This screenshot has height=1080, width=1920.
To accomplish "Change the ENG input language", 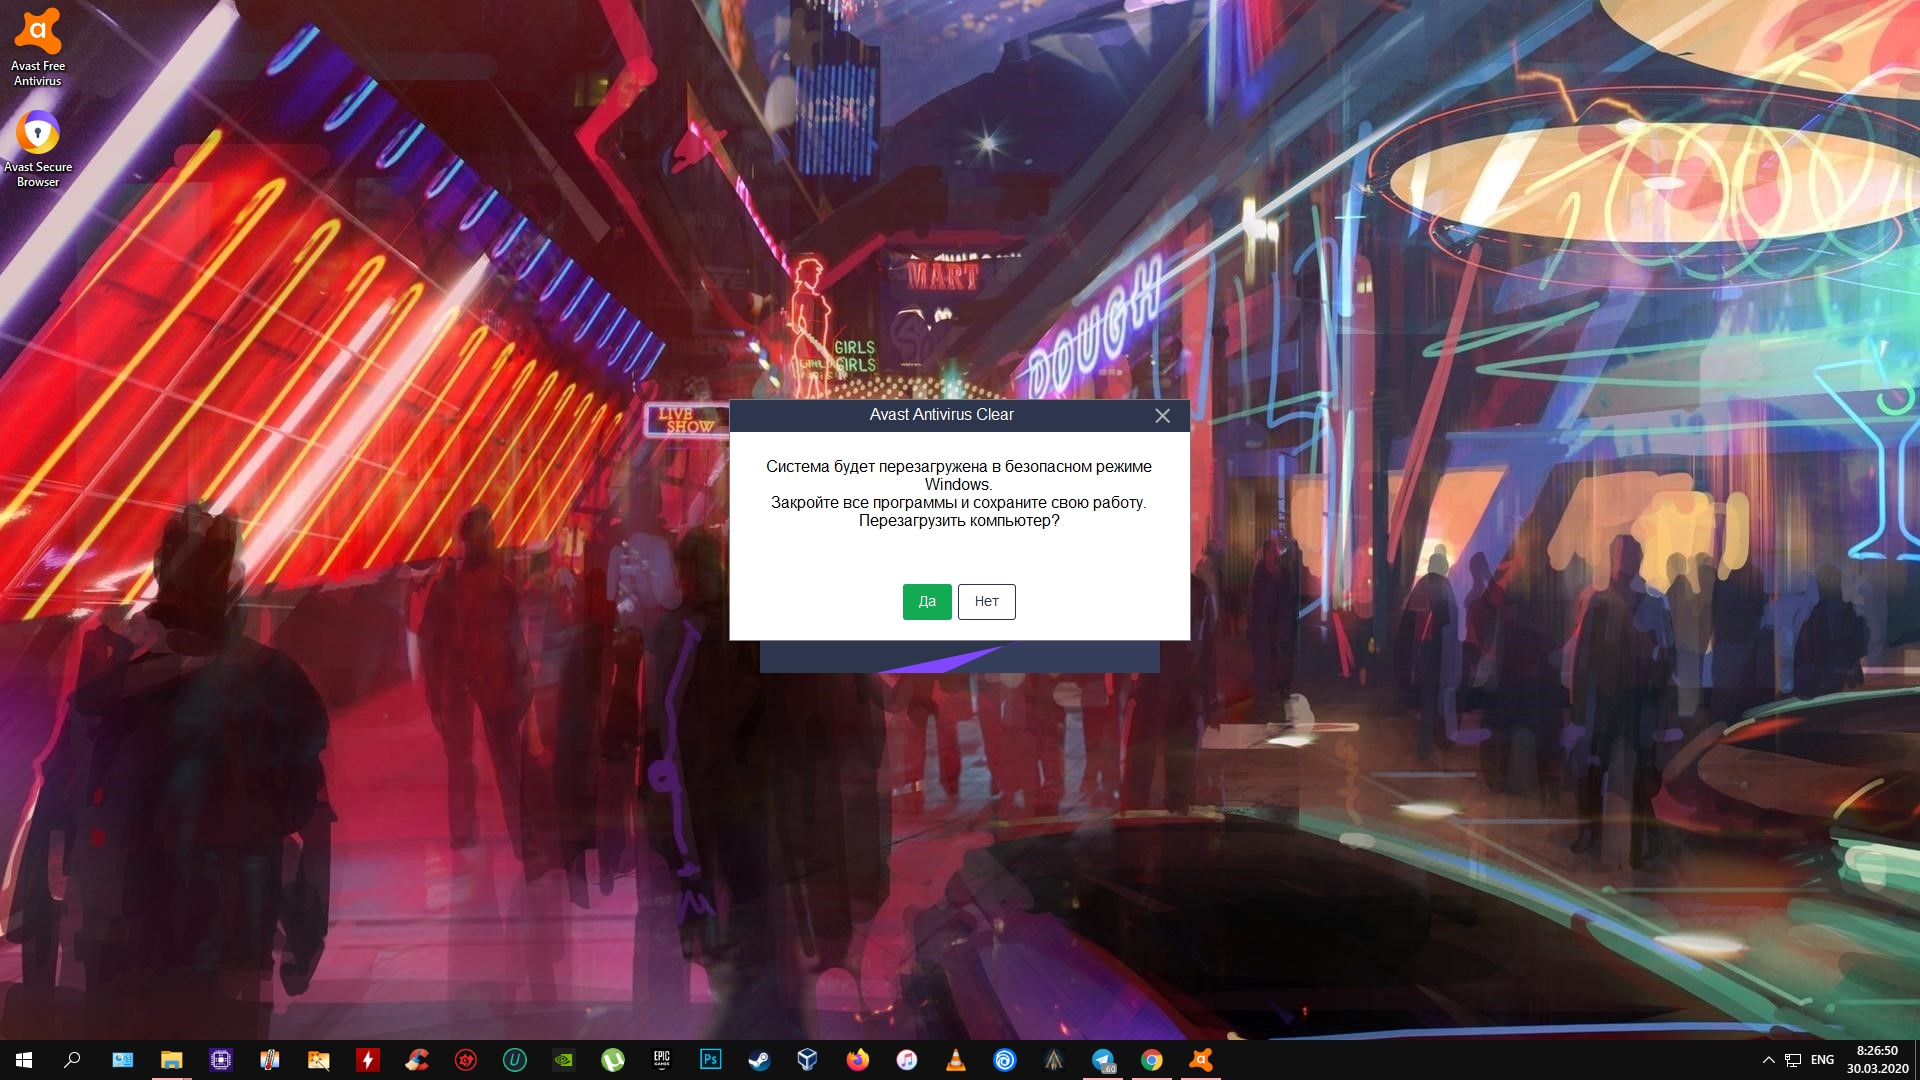I will point(1822,1060).
